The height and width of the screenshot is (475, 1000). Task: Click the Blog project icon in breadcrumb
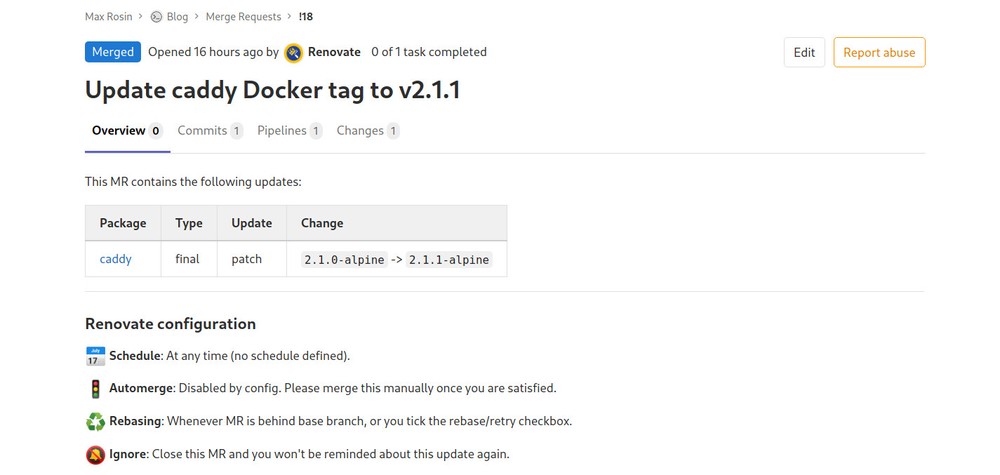156,16
